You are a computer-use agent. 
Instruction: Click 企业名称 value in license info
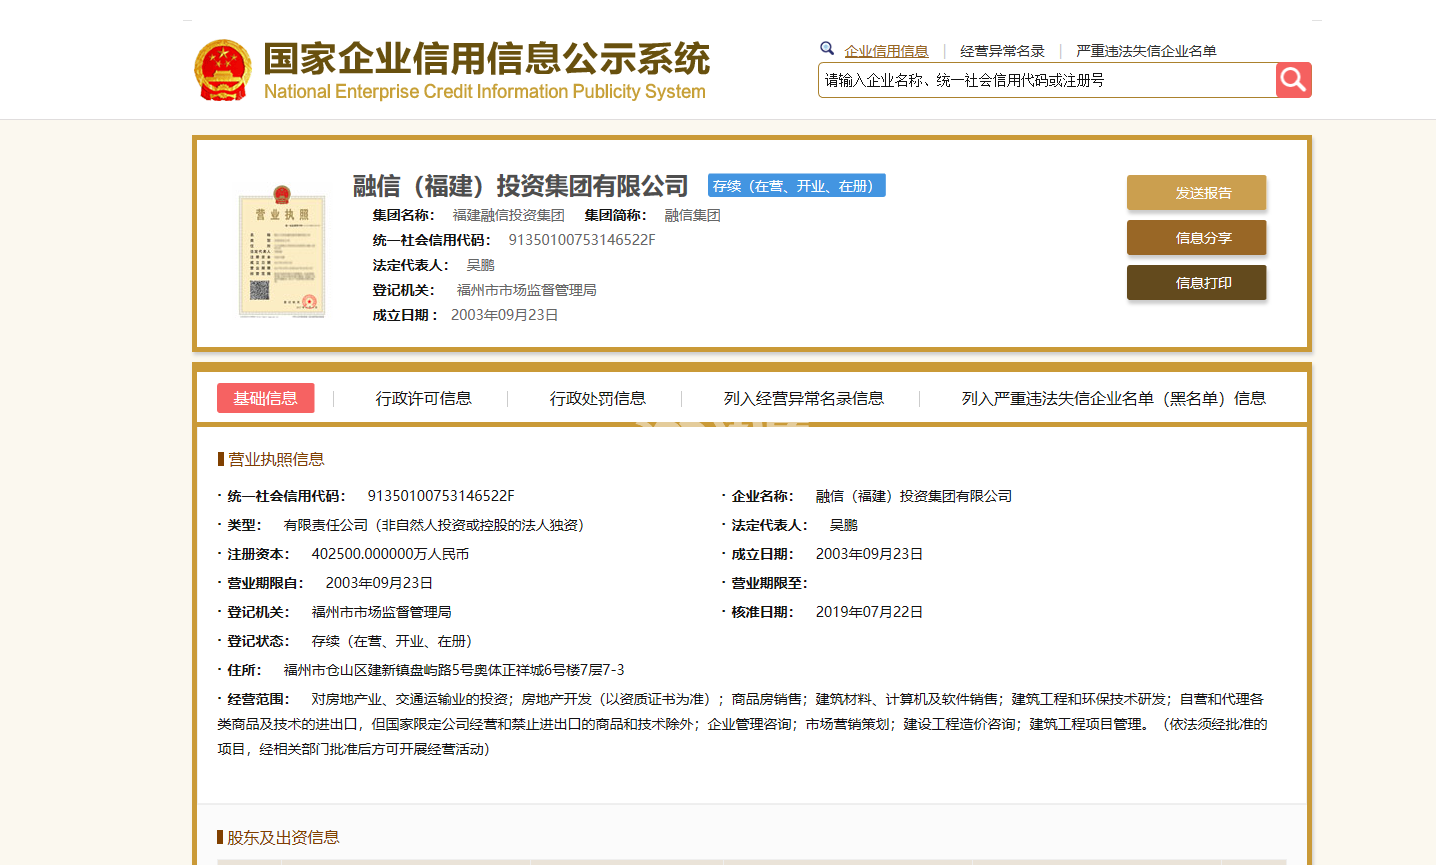913,496
